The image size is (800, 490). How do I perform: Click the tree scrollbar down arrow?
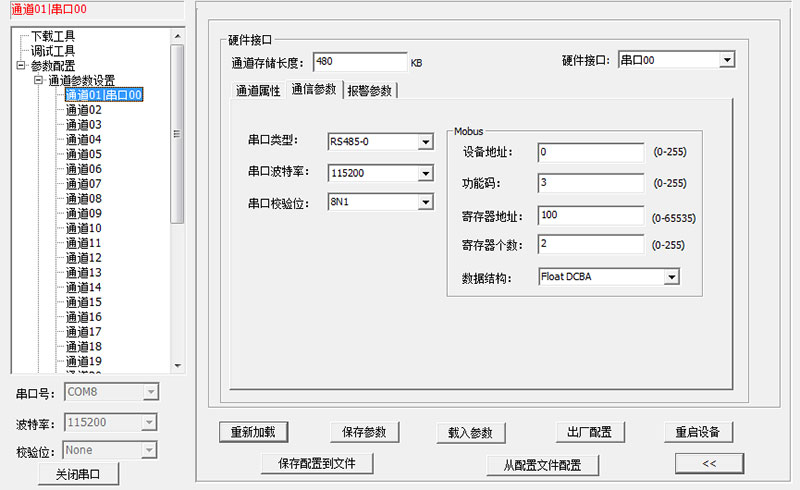coord(177,365)
